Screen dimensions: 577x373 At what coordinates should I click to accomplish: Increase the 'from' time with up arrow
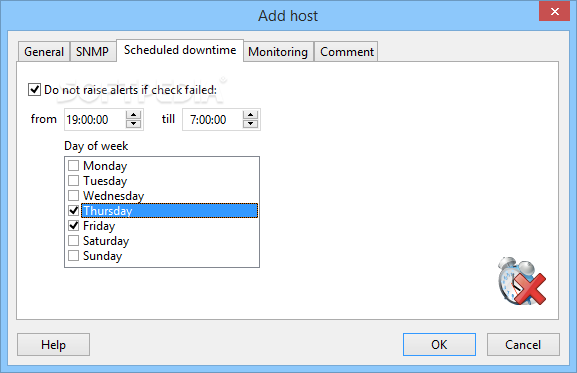133,115
